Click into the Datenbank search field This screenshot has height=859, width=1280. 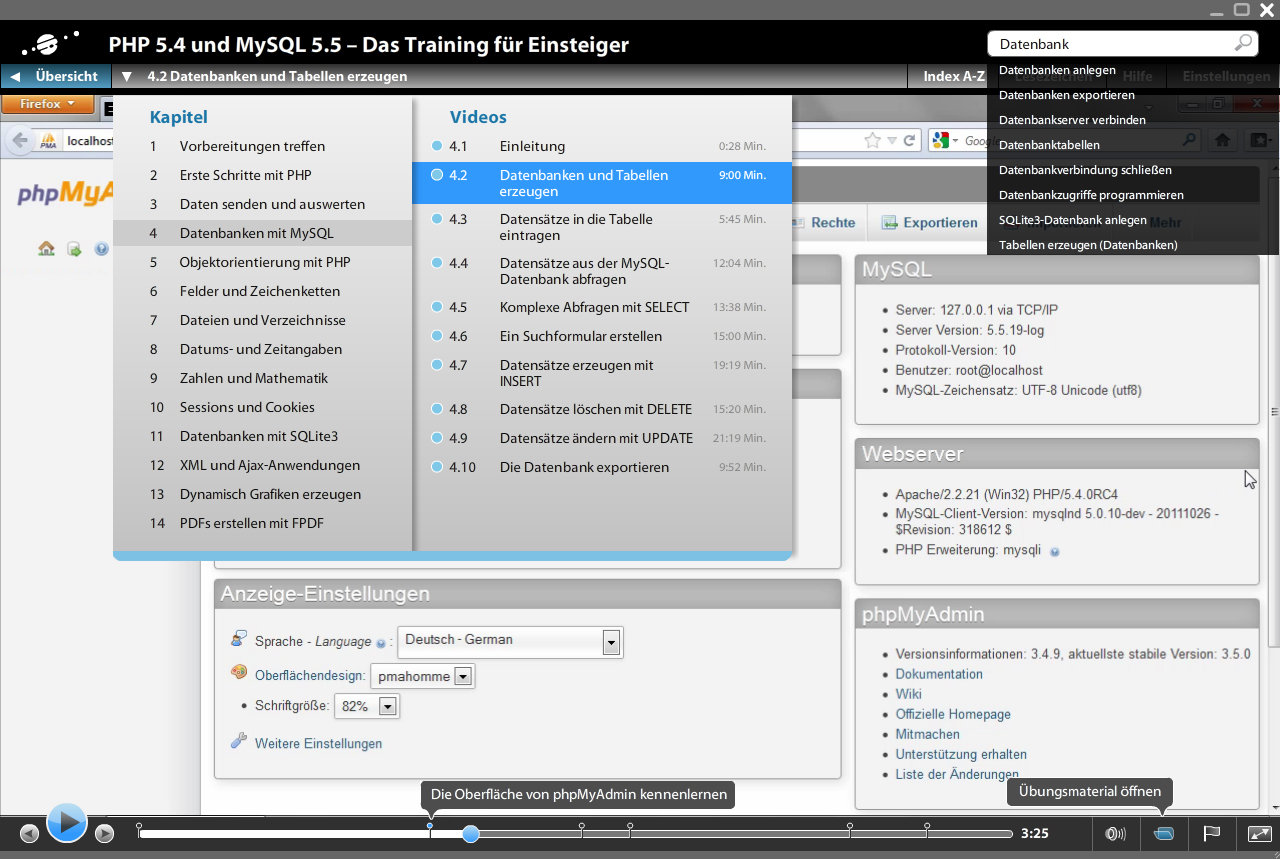click(1110, 44)
